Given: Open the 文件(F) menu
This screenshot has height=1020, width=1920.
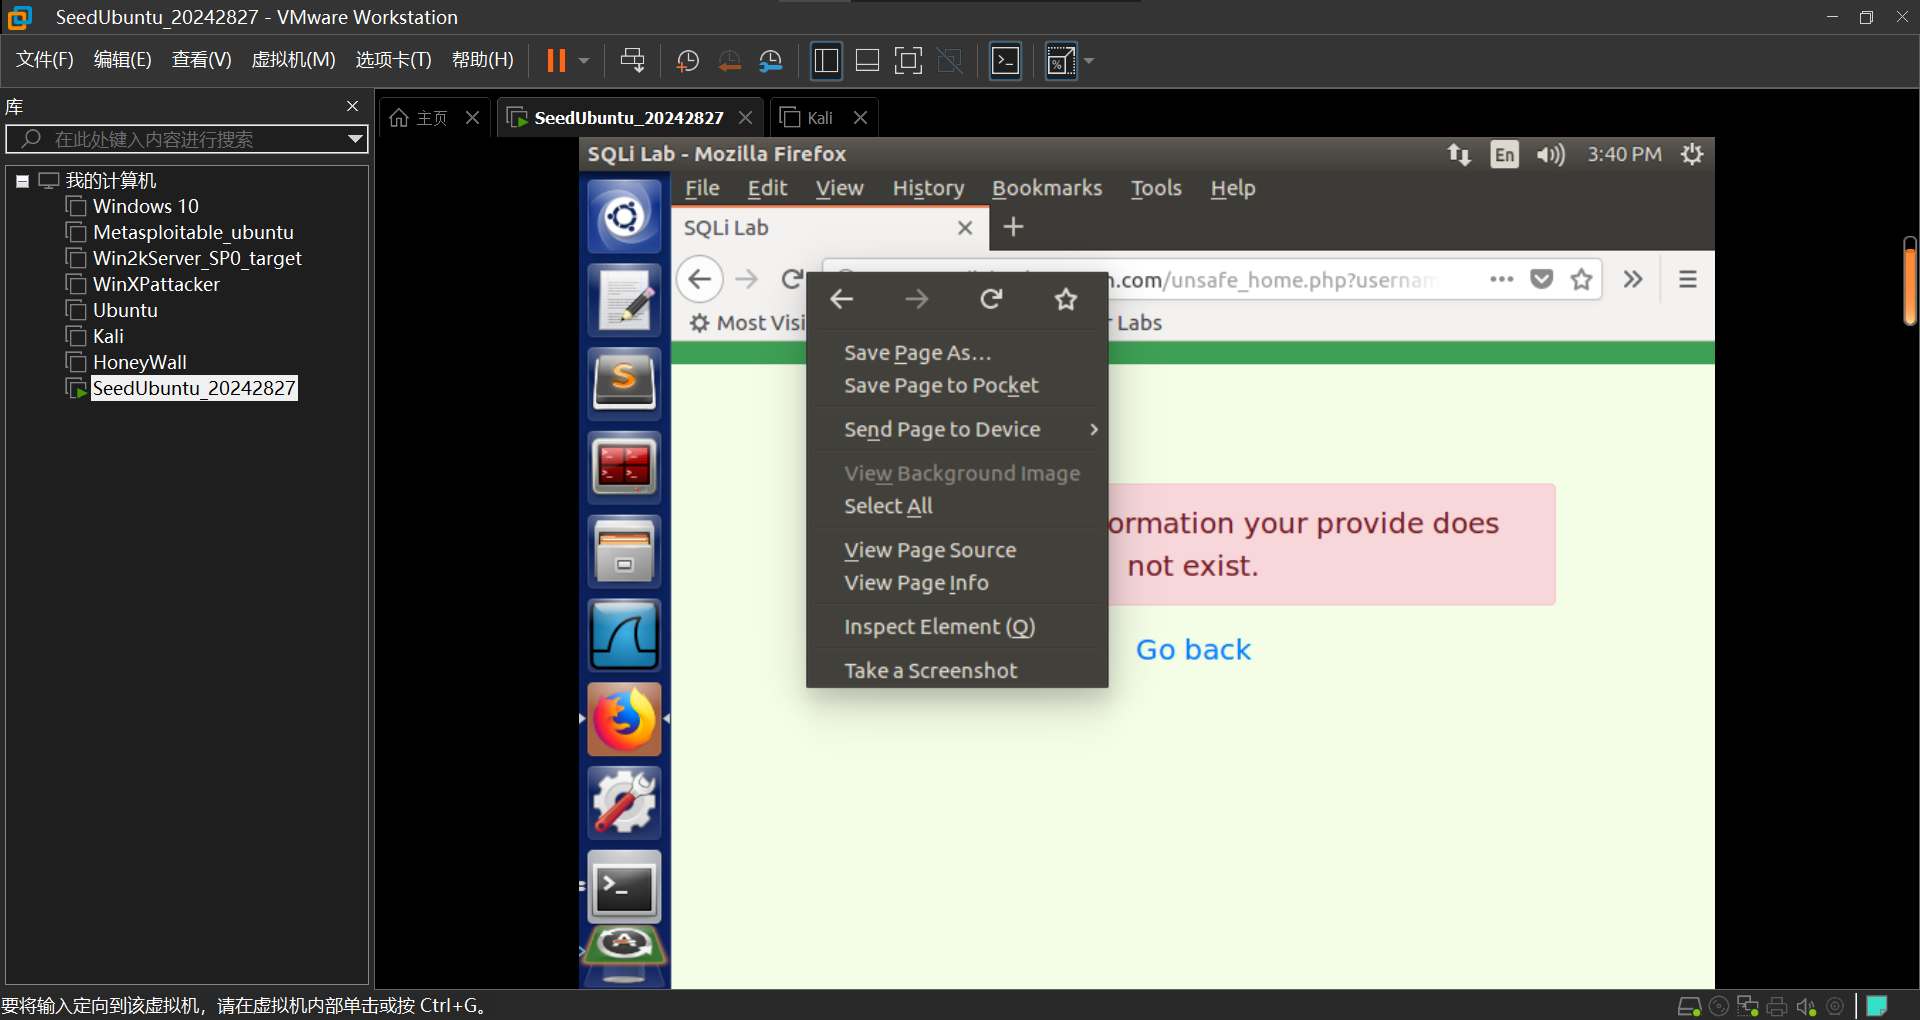Looking at the screenshot, I should (45, 60).
